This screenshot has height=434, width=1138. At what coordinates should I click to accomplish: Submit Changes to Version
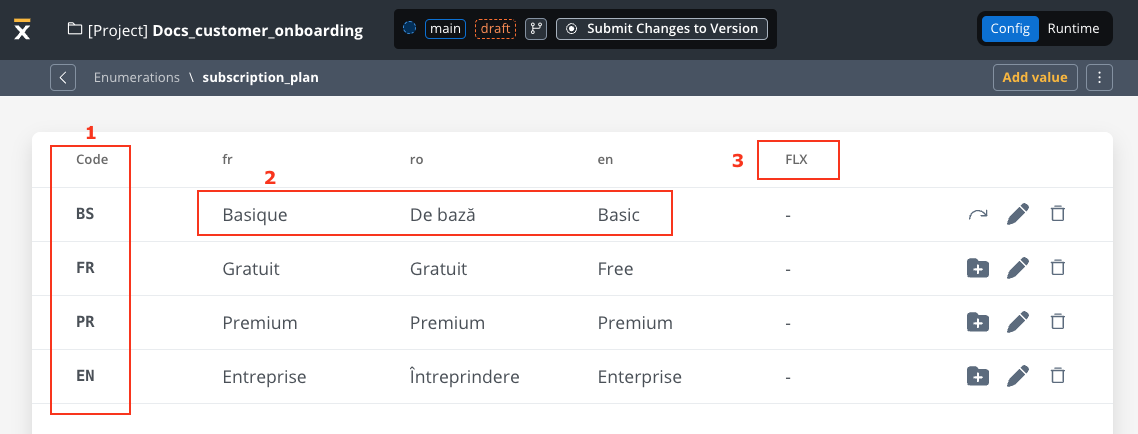(x=662, y=29)
